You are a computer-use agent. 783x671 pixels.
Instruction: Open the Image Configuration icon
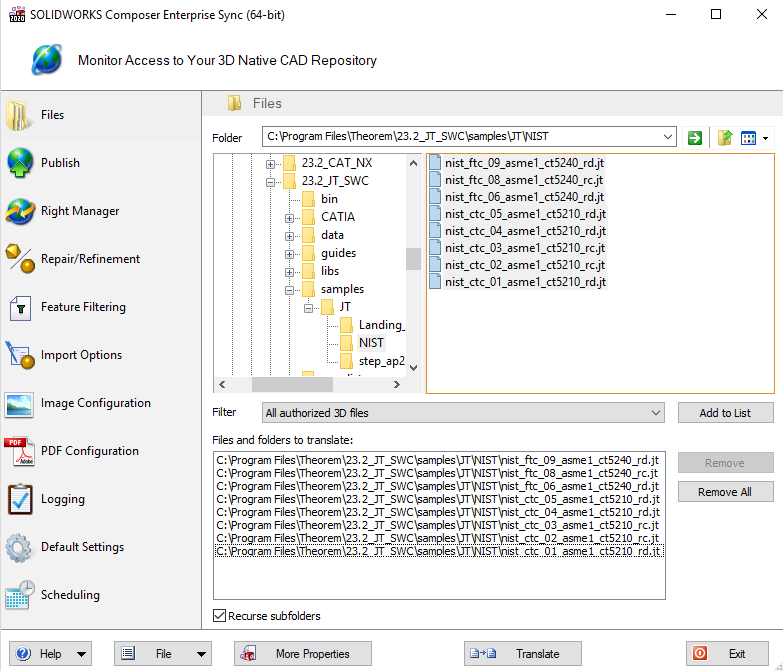(19, 404)
